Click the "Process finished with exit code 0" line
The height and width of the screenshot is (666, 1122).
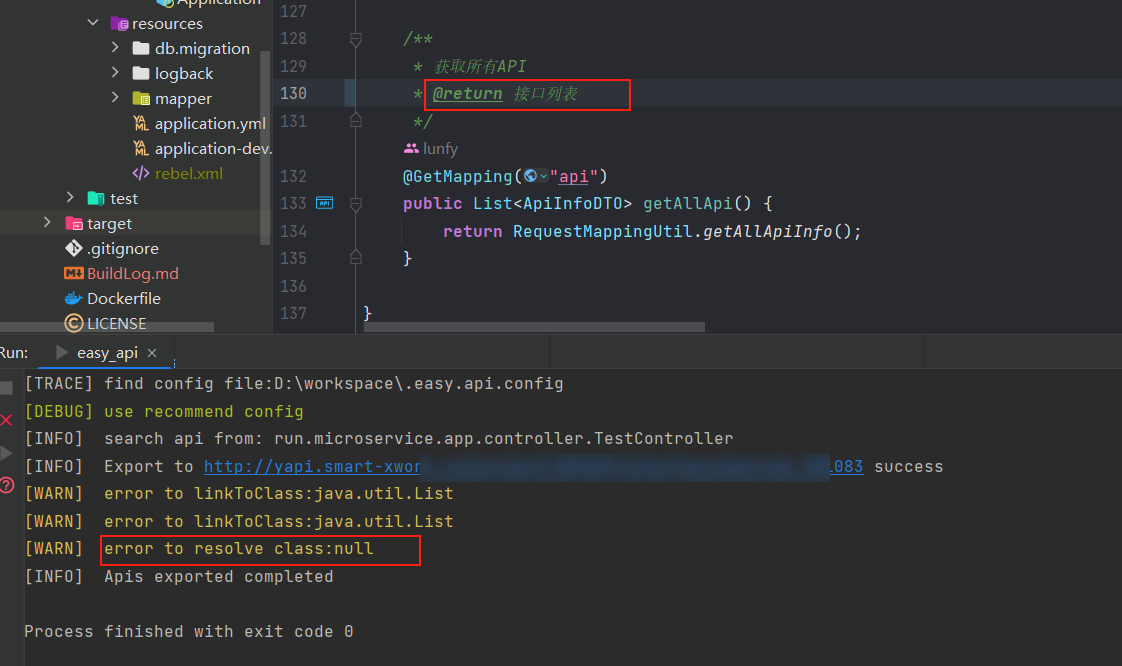189,632
